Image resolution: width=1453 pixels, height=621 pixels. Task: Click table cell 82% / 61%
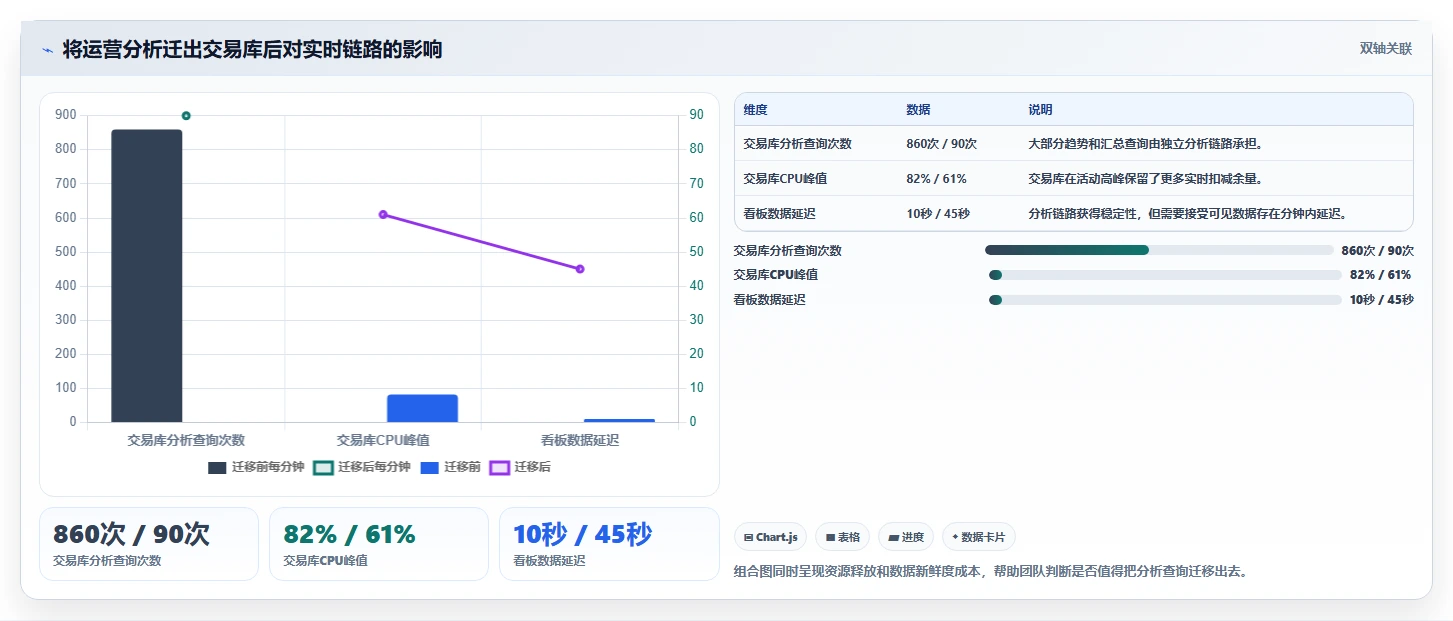[936, 179]
